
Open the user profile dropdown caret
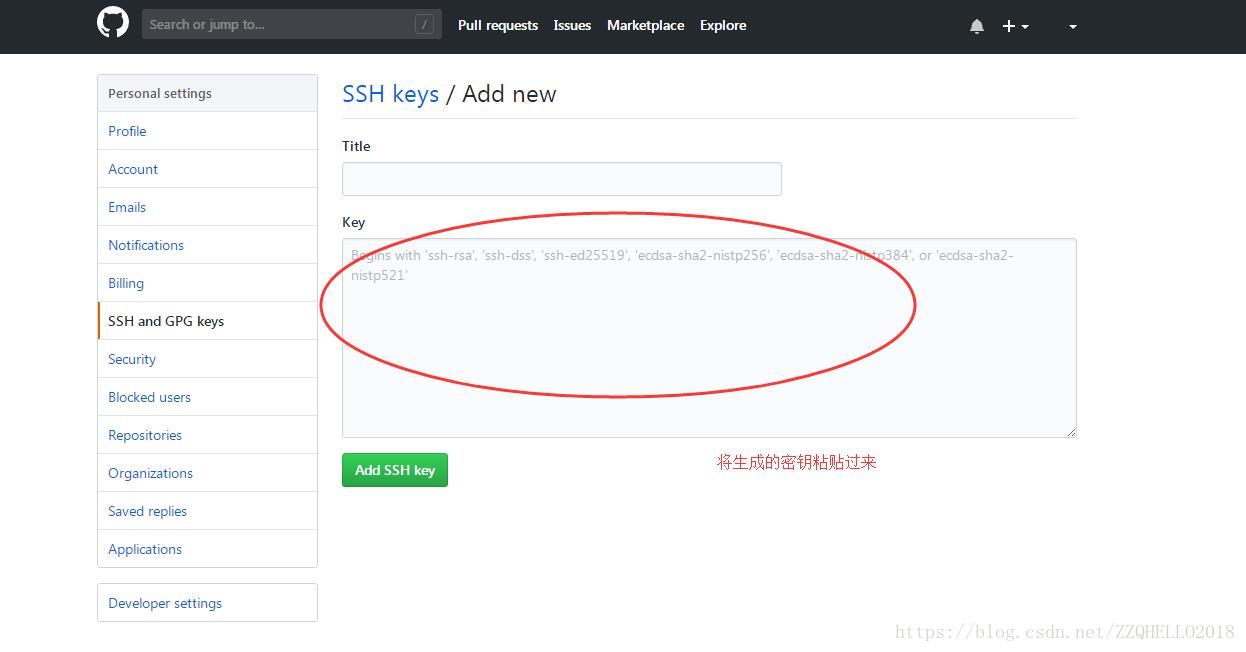click(x=1072, y=27)
